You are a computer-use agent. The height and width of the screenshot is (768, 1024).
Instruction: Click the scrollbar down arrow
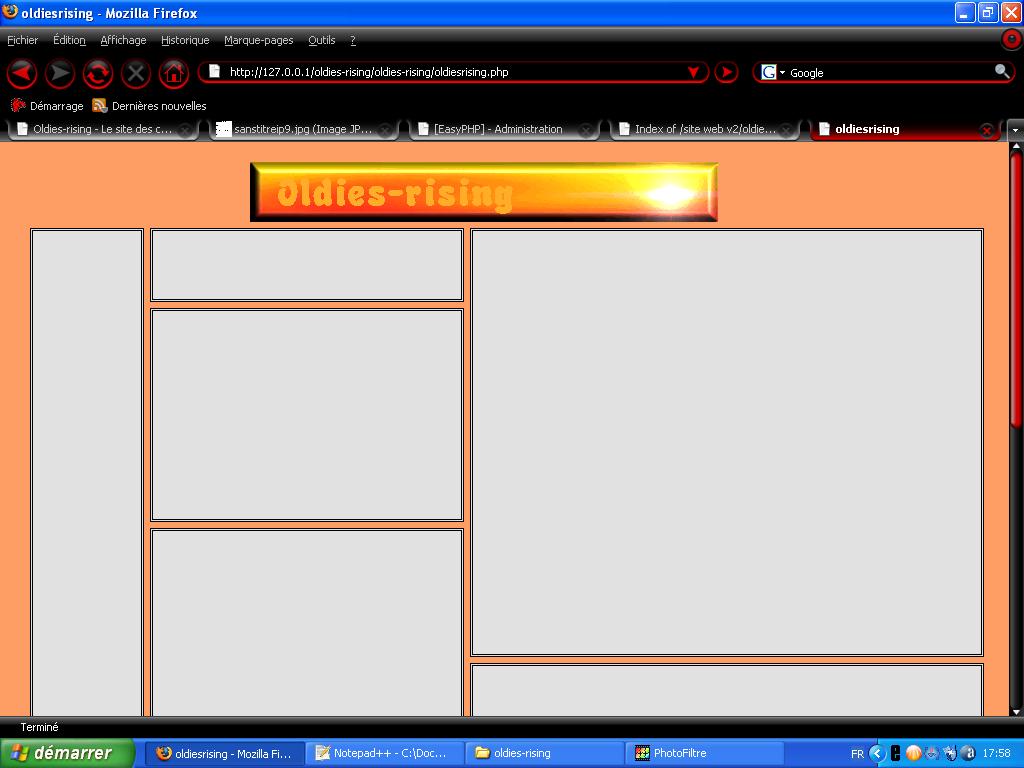click(1016, 711)
